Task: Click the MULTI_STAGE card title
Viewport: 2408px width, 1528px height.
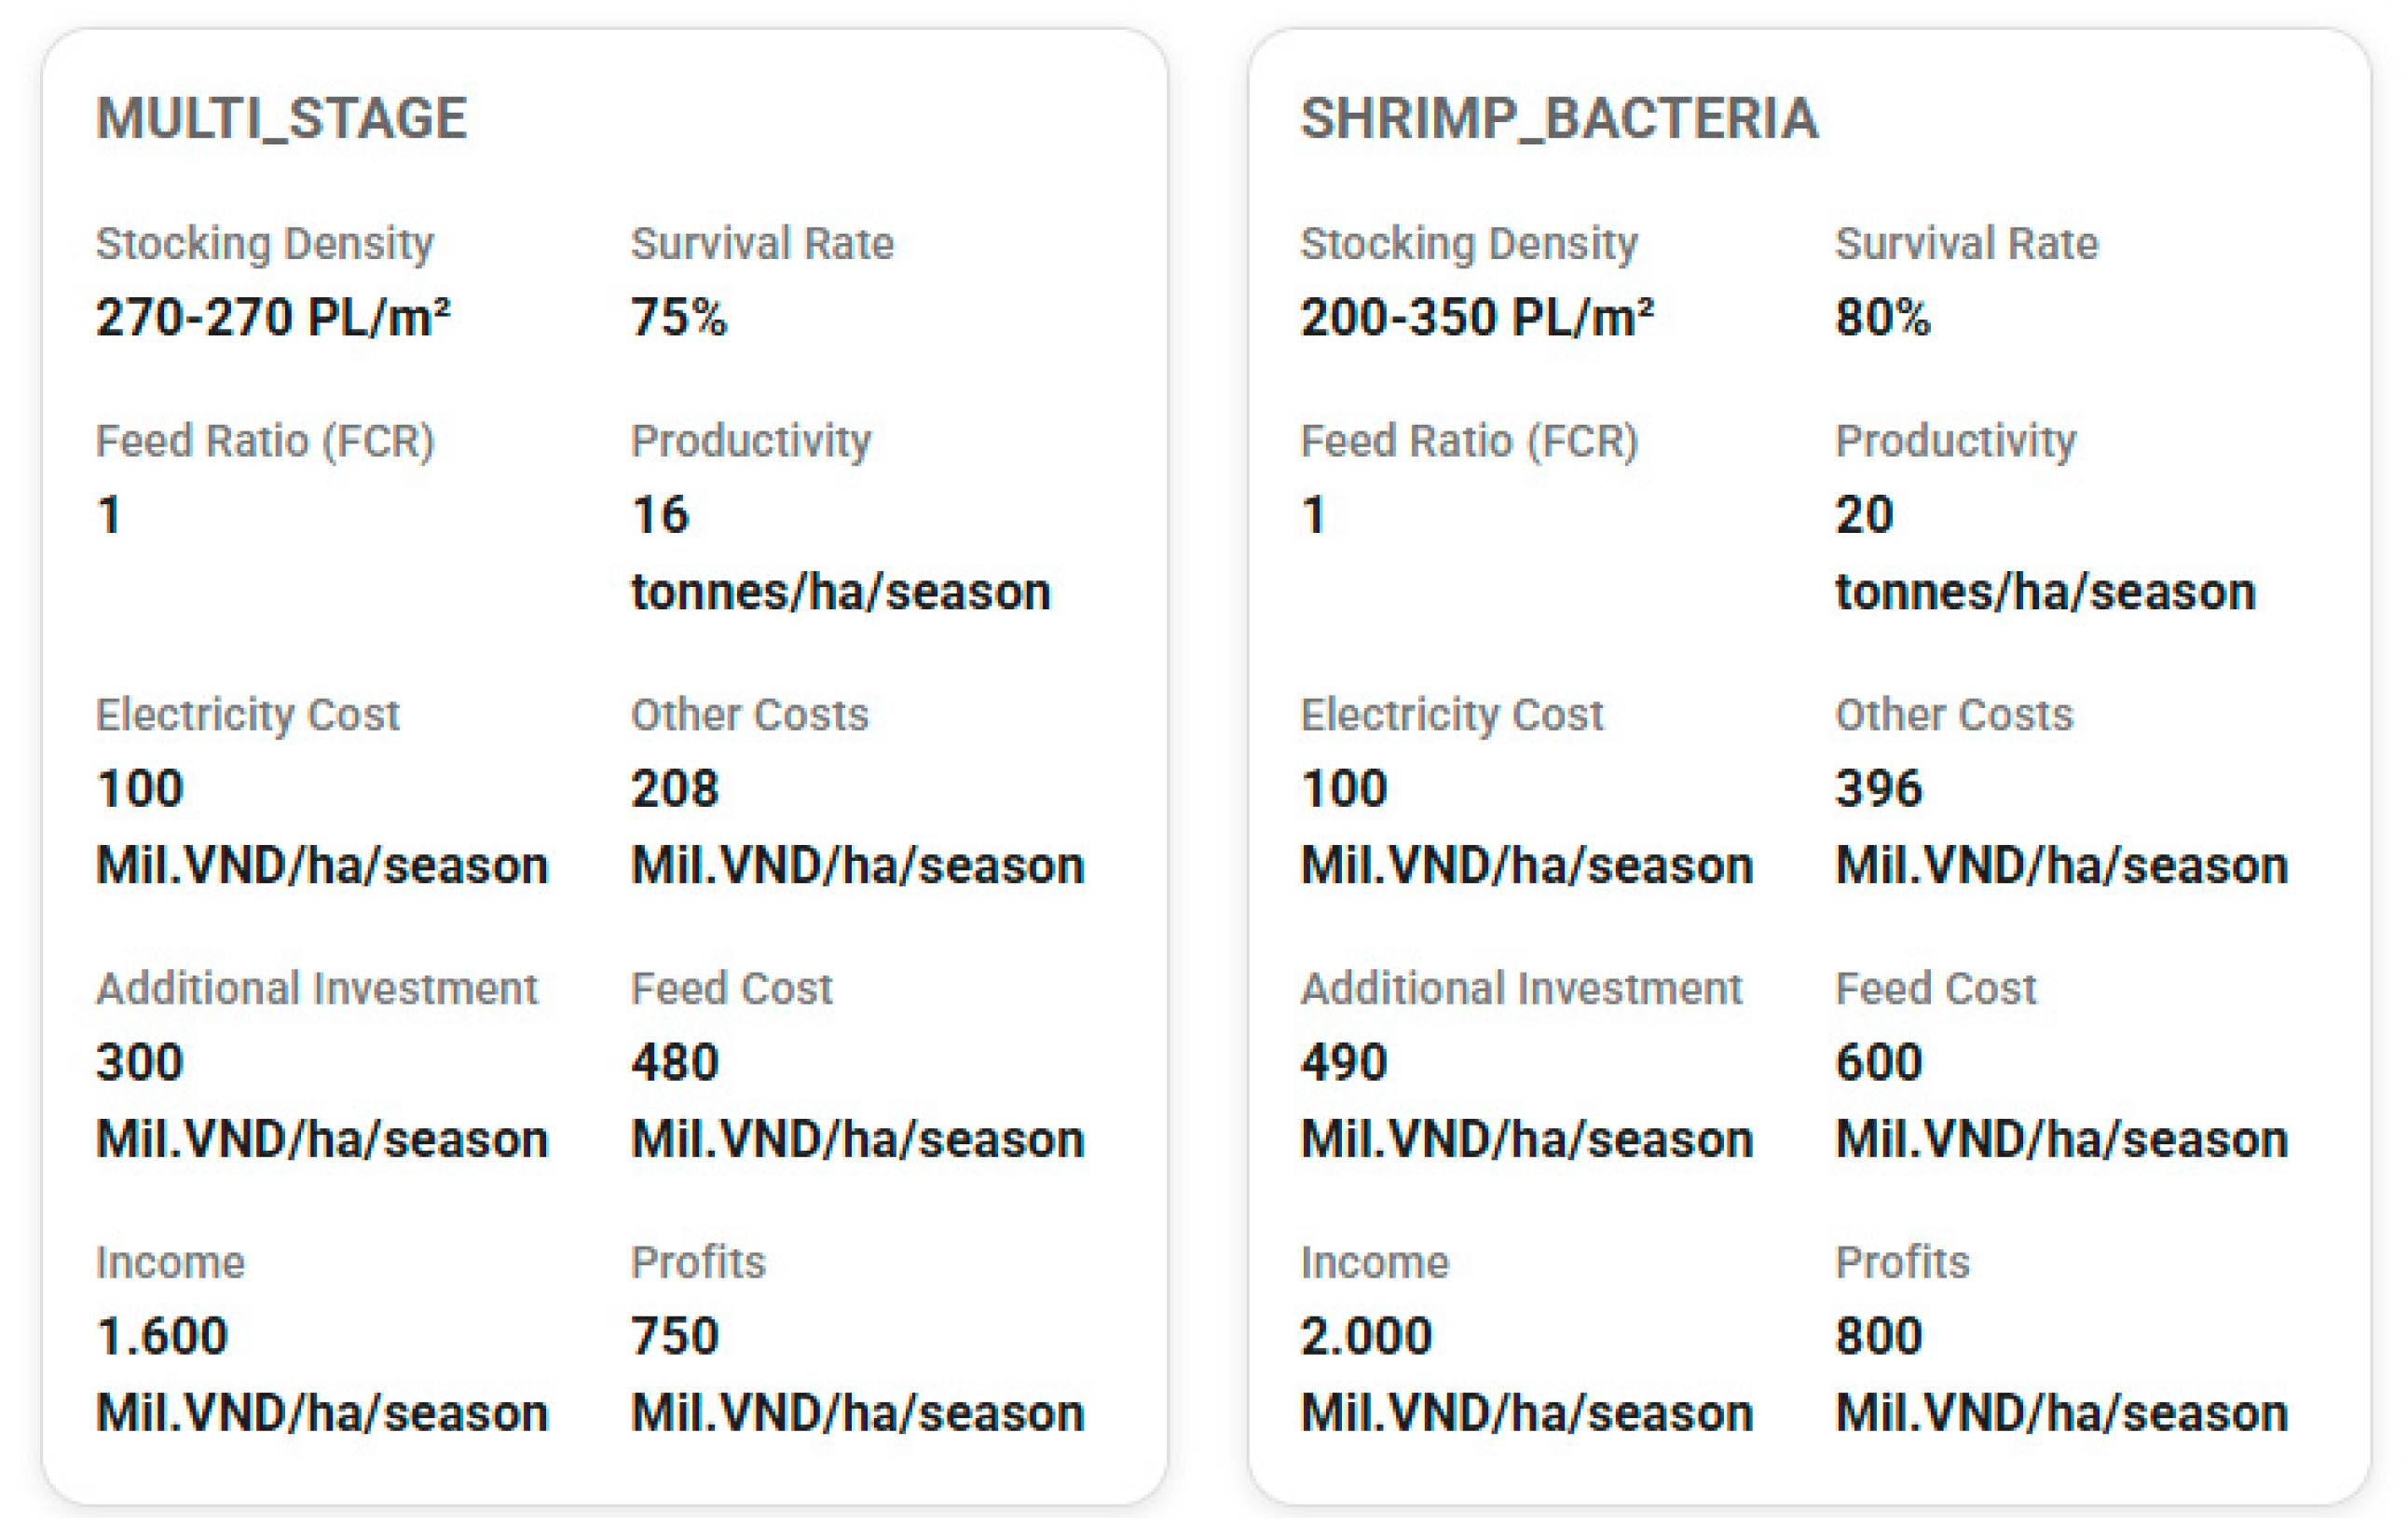Action: [281, 119]
